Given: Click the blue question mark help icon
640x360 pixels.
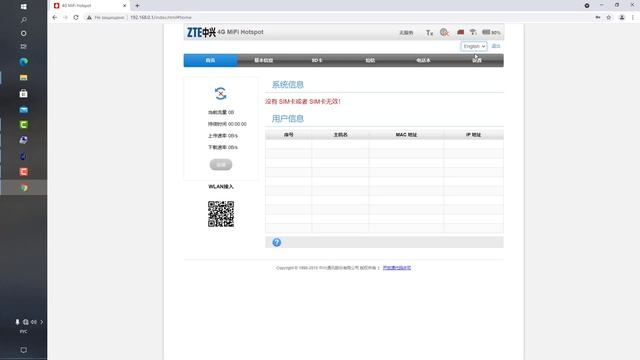Looking at the screenshot, I should point(277,242).
